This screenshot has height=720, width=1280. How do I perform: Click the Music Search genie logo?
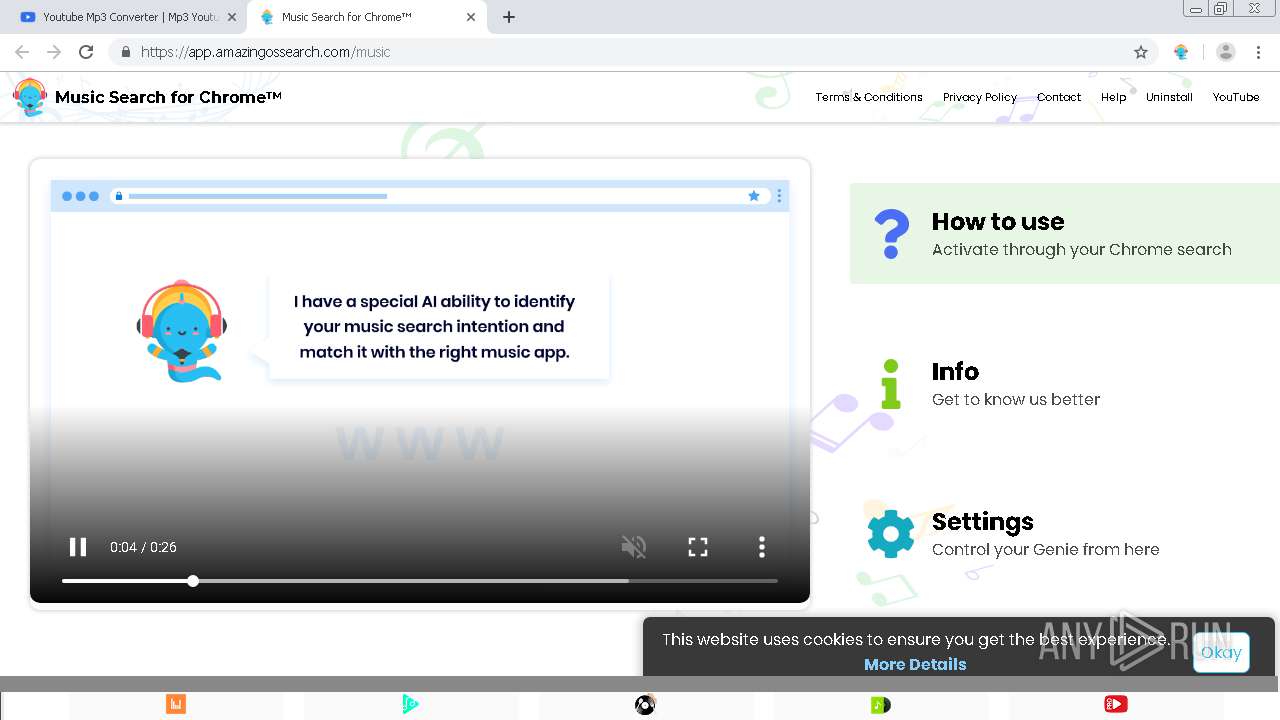[x=30, y=97]
